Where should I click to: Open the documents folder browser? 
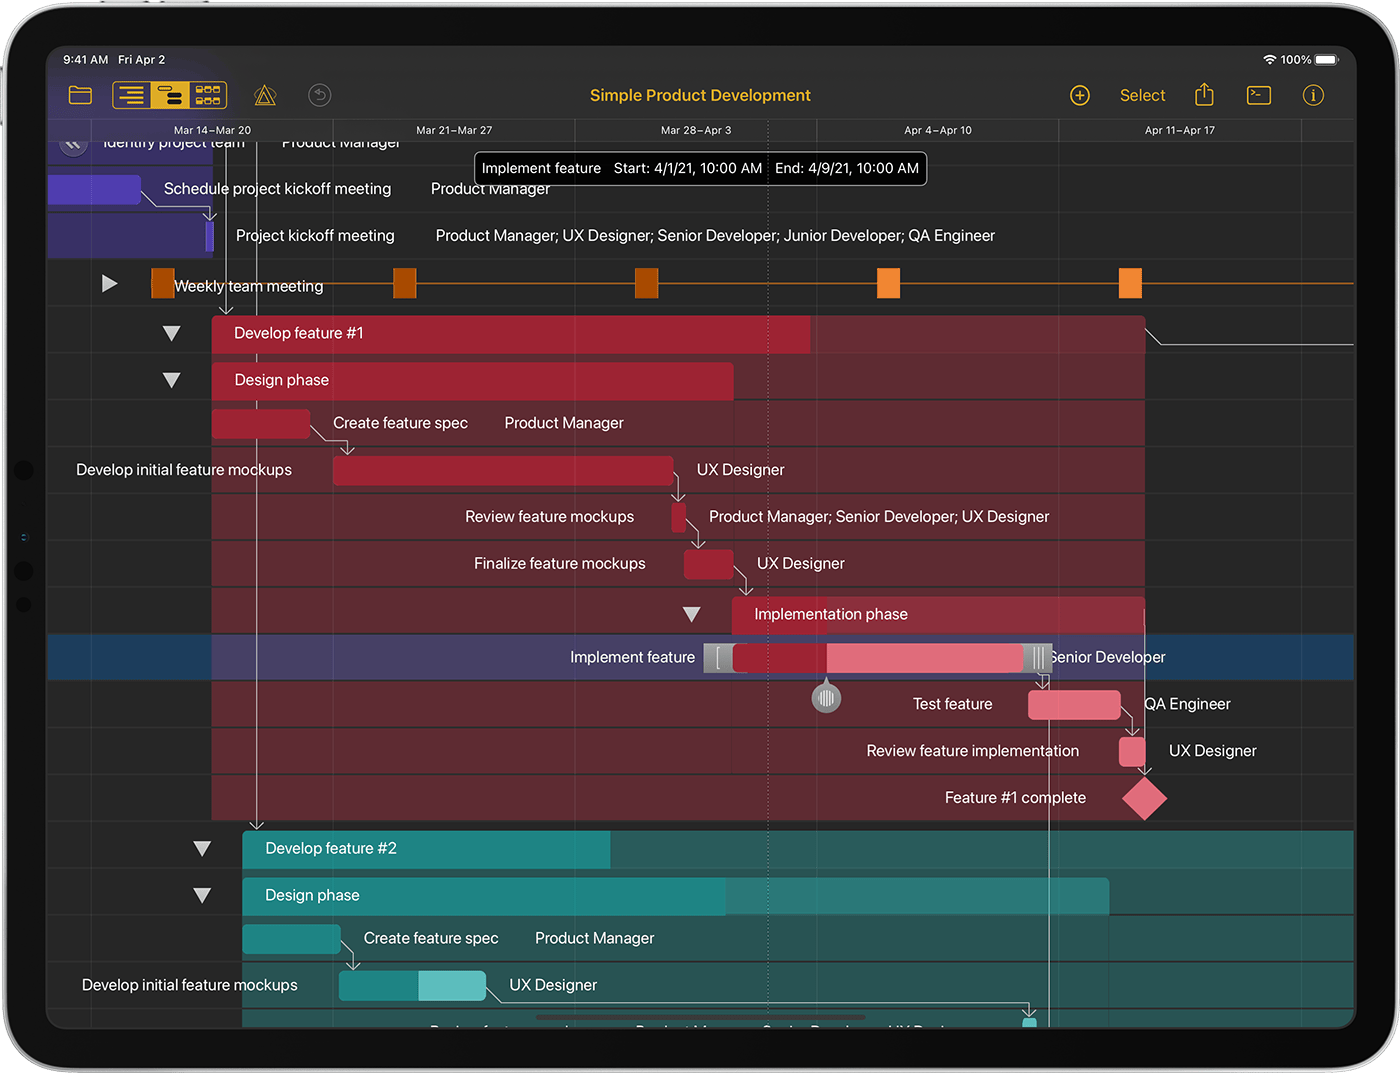point(80,96)
